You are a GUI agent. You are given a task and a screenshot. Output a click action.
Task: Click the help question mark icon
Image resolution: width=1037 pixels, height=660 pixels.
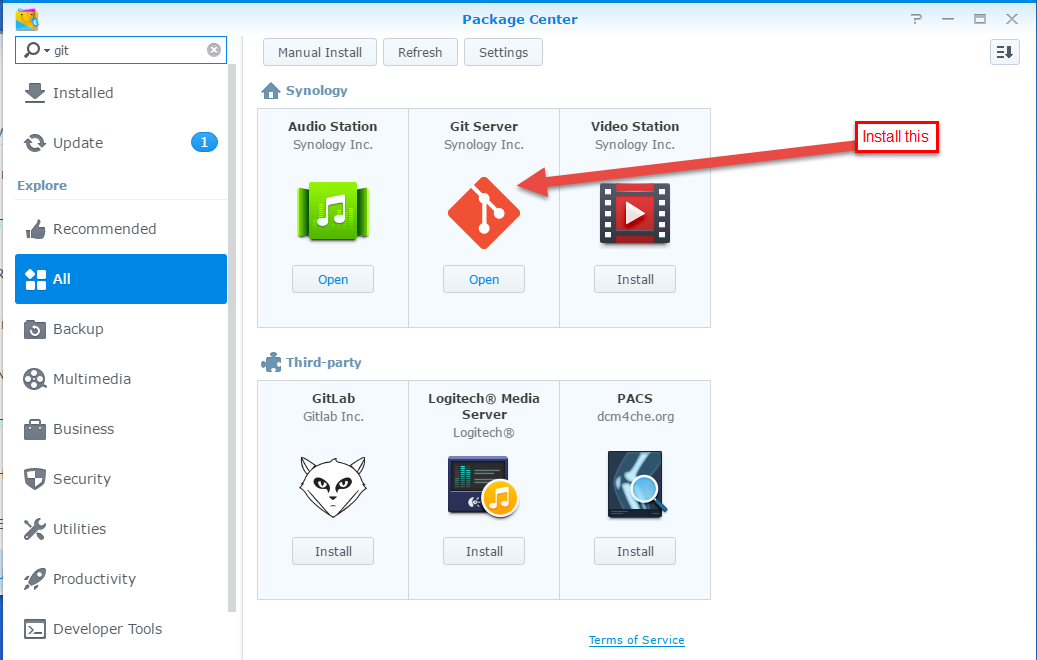pyautogui.click(x=916, y=19)
